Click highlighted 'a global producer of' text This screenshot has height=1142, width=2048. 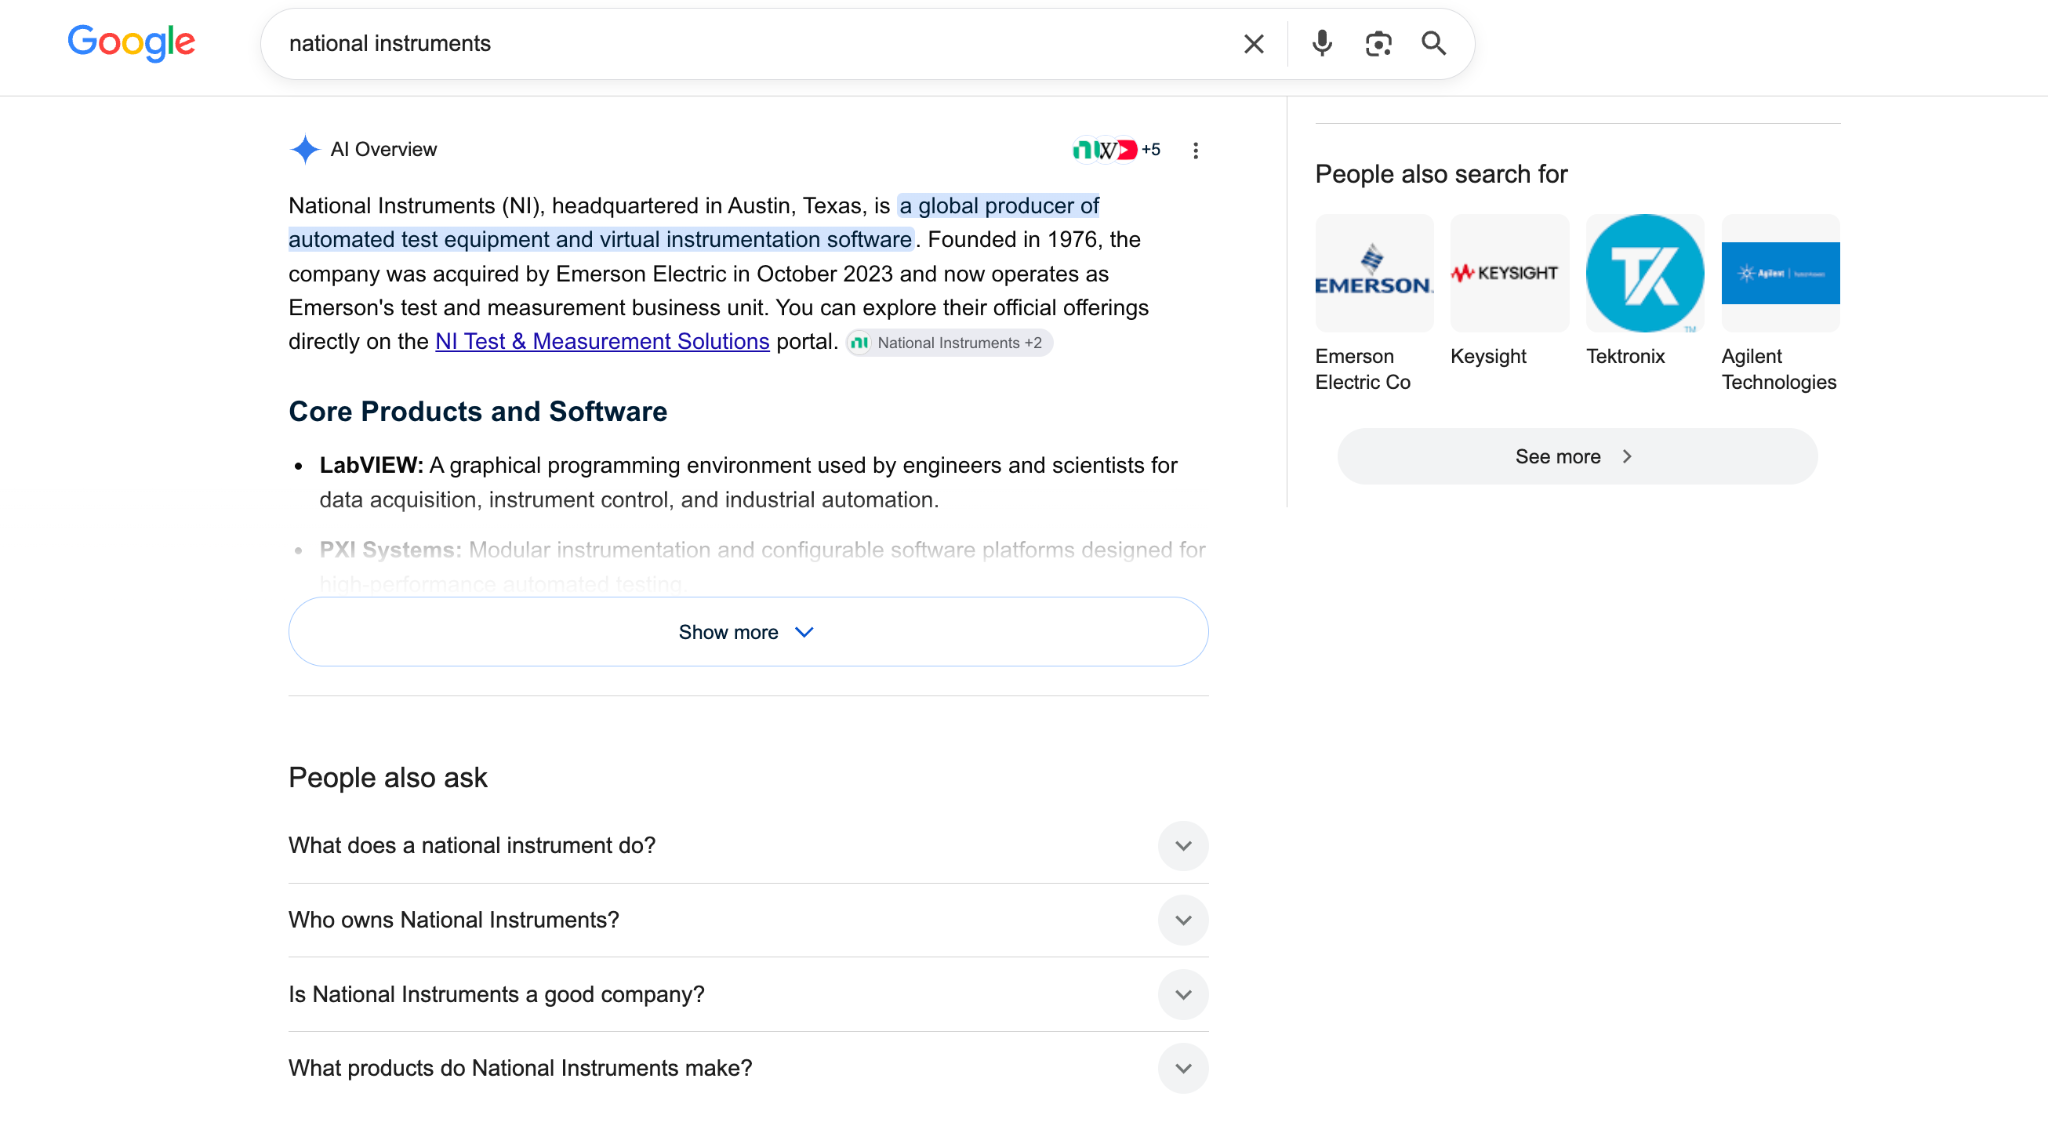999,206
